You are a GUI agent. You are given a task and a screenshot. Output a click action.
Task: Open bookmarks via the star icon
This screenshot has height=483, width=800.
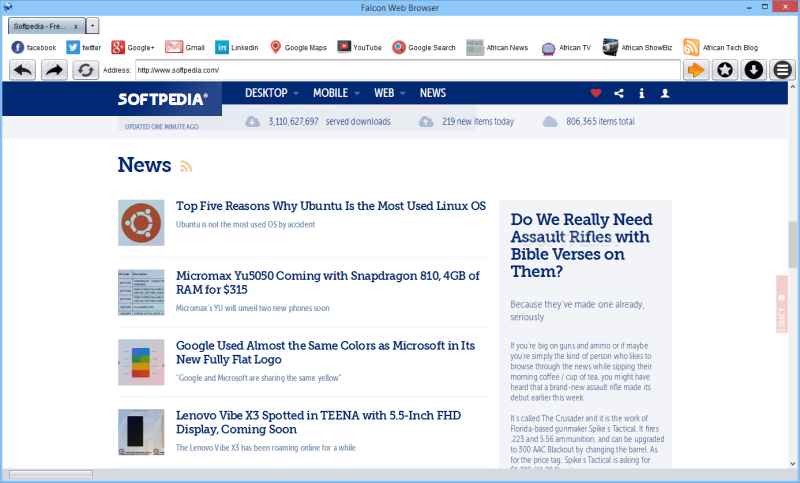[725, 70]
